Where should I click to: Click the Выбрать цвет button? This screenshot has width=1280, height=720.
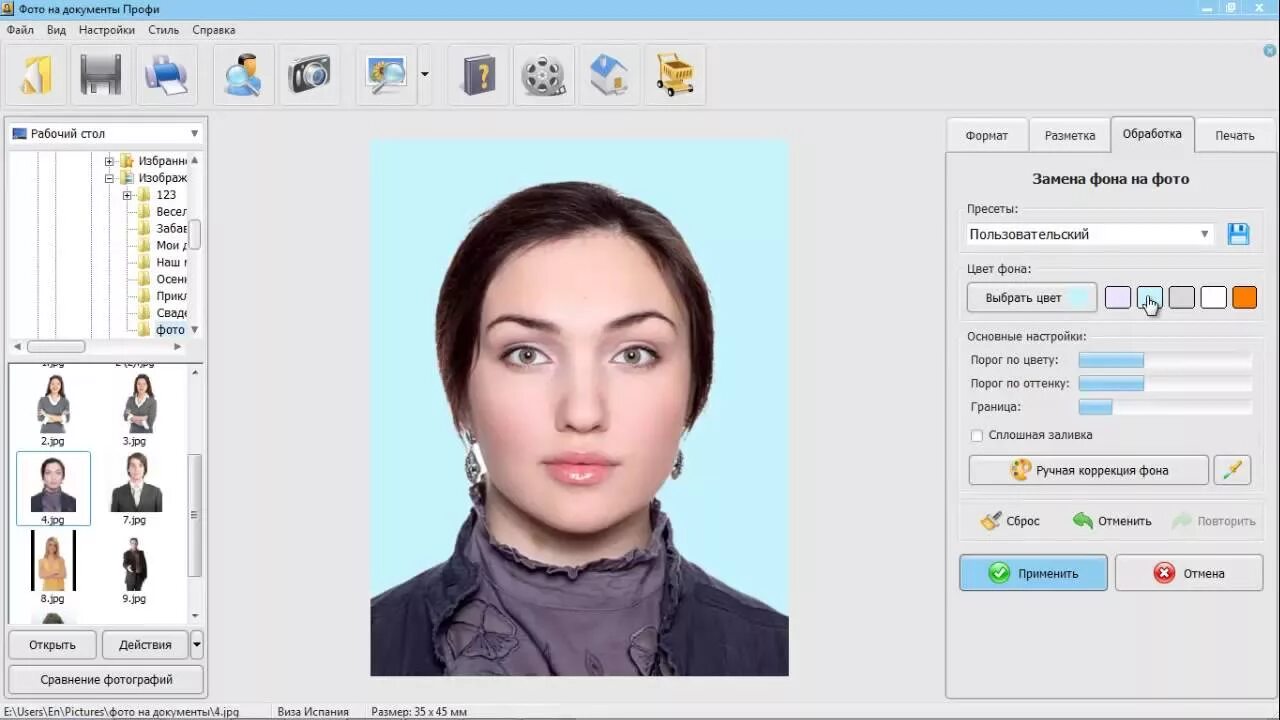tap(1031, 298)
